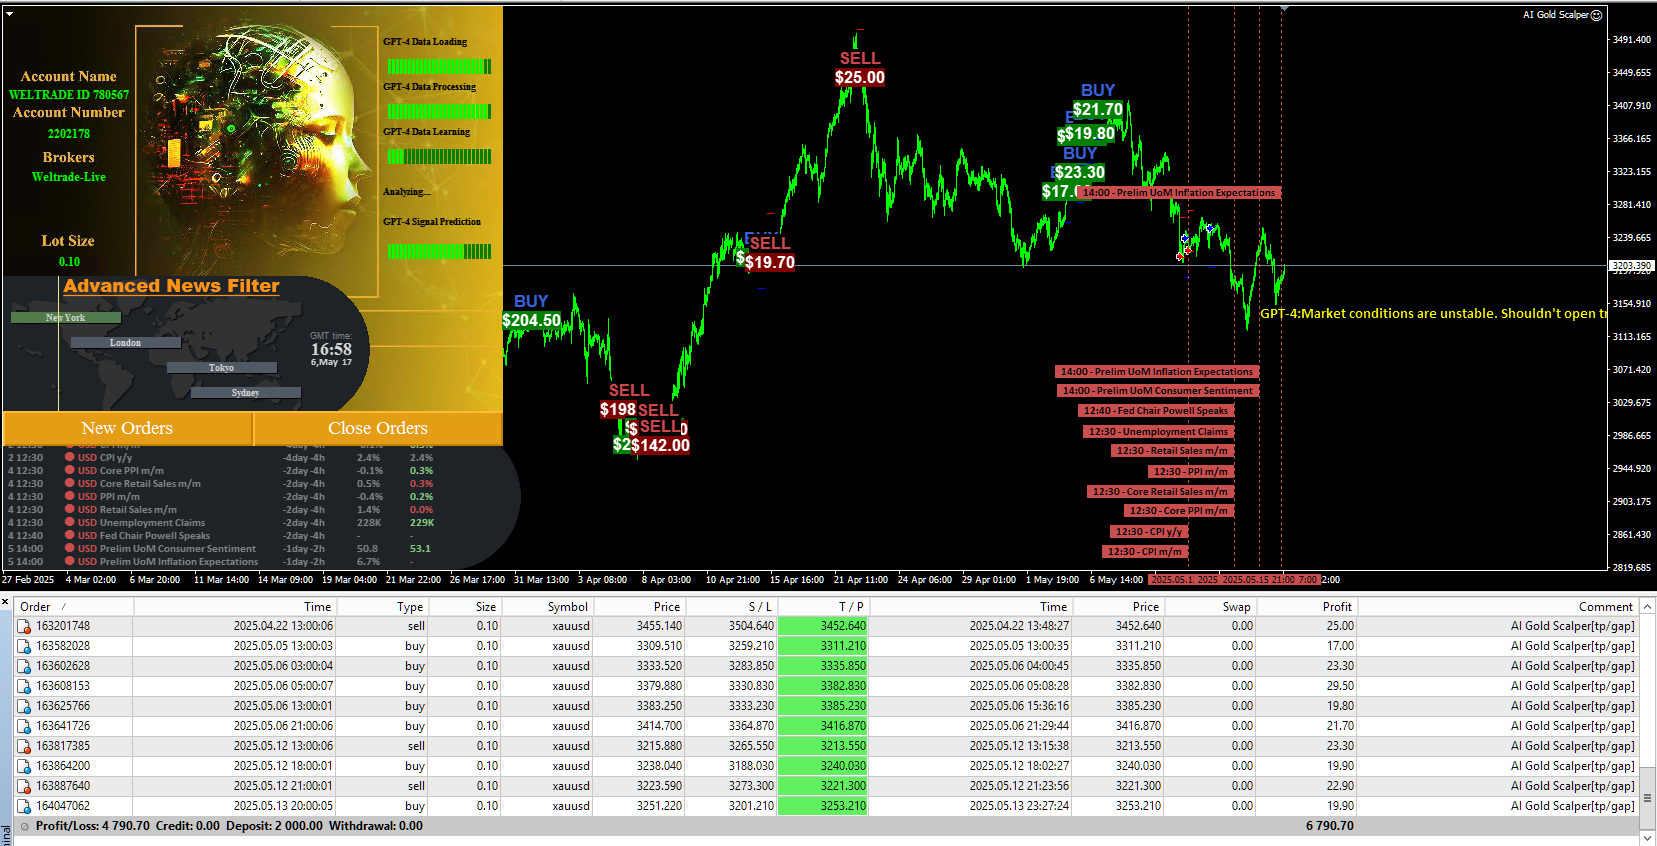Screen dimensions: 1657x846
Task: Open the Advanced News Filter link
Action: (171, 286)
